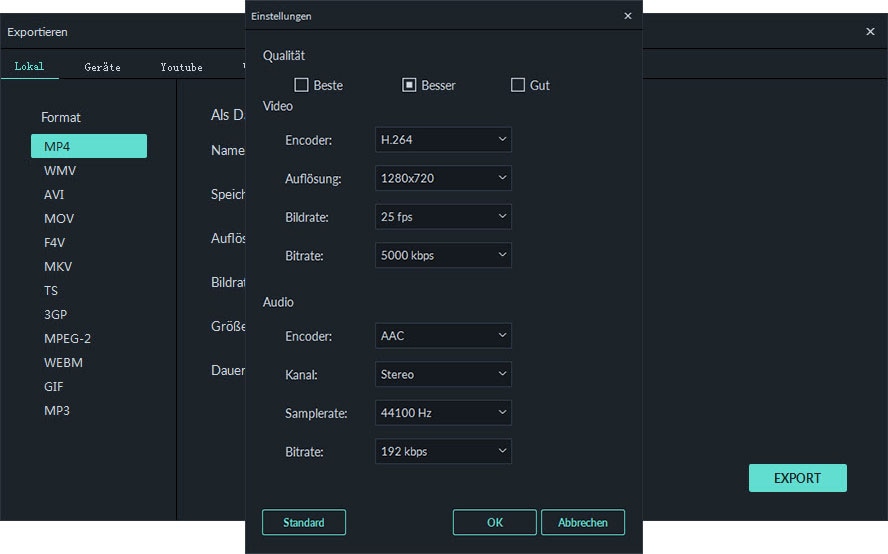Switch to the Lokal tab

click(29, 66)
